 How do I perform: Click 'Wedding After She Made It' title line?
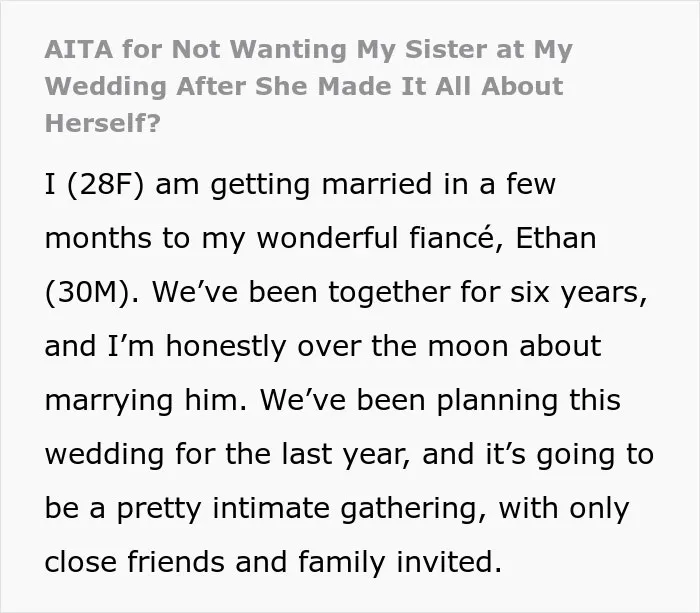pyautogui.click(x=237, y=86)
